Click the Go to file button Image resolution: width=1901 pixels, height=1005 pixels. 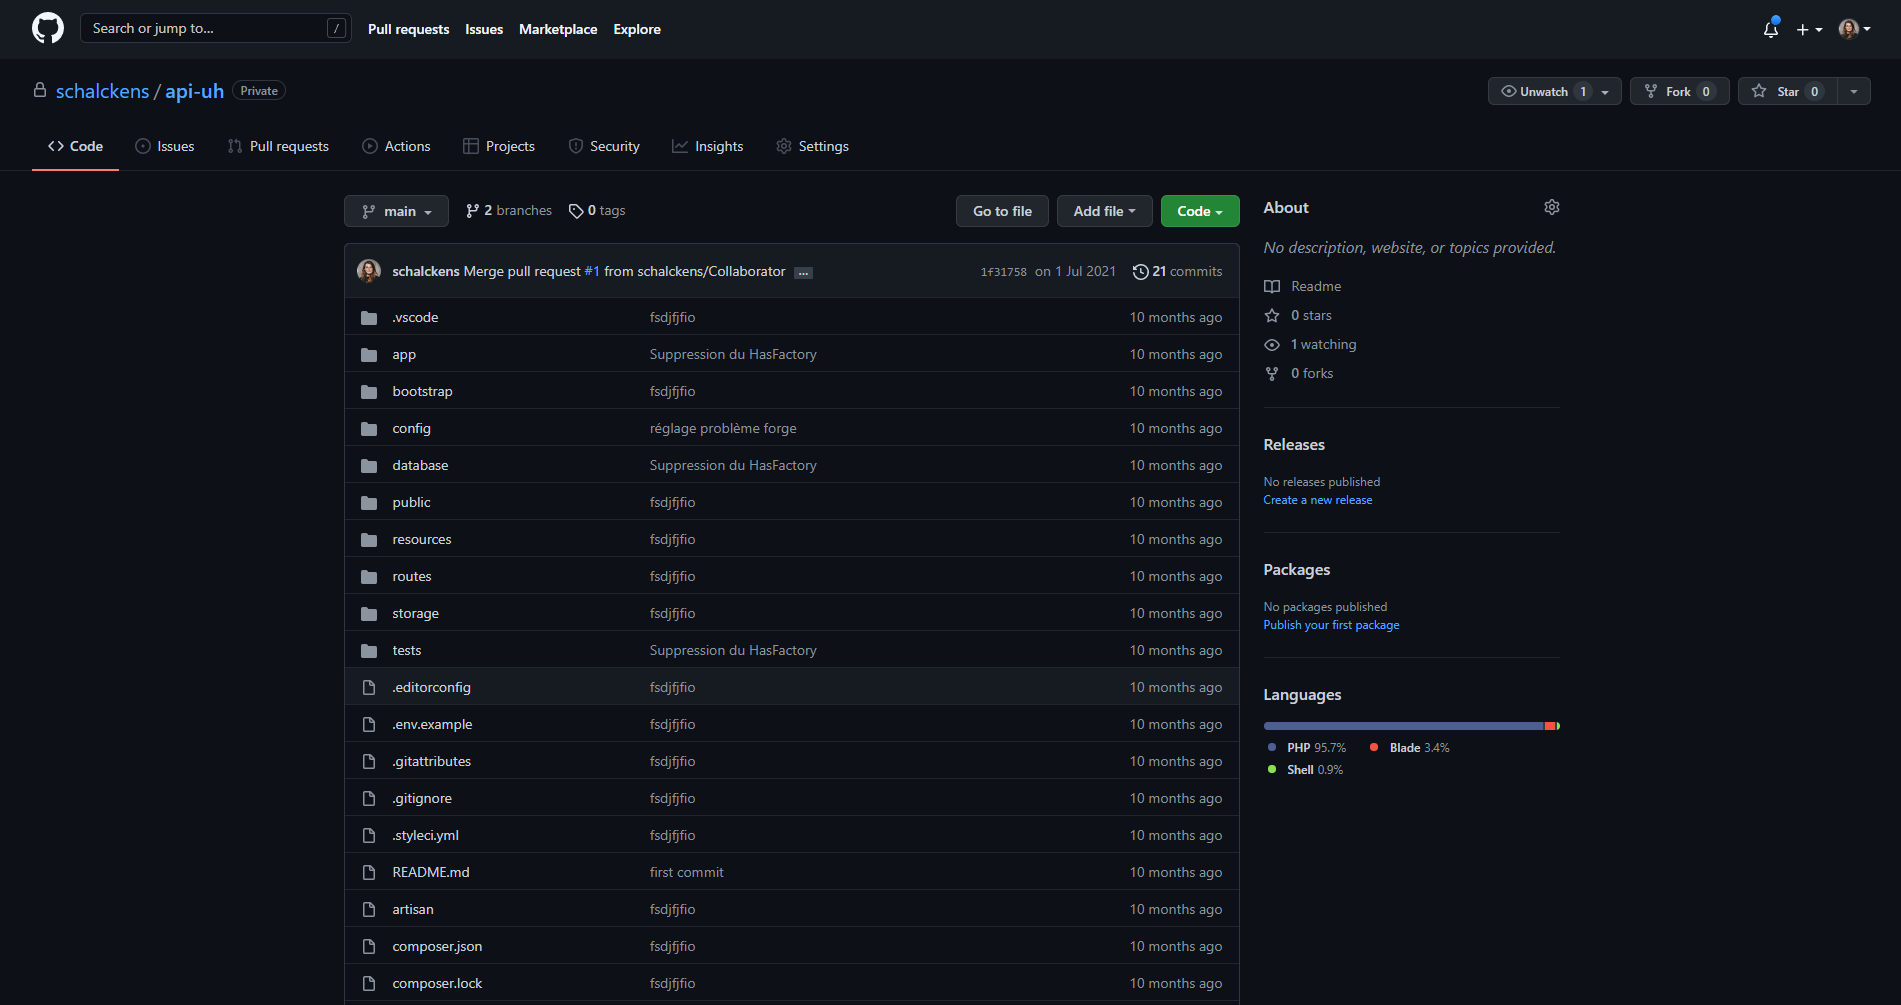tap(1002, 211)
